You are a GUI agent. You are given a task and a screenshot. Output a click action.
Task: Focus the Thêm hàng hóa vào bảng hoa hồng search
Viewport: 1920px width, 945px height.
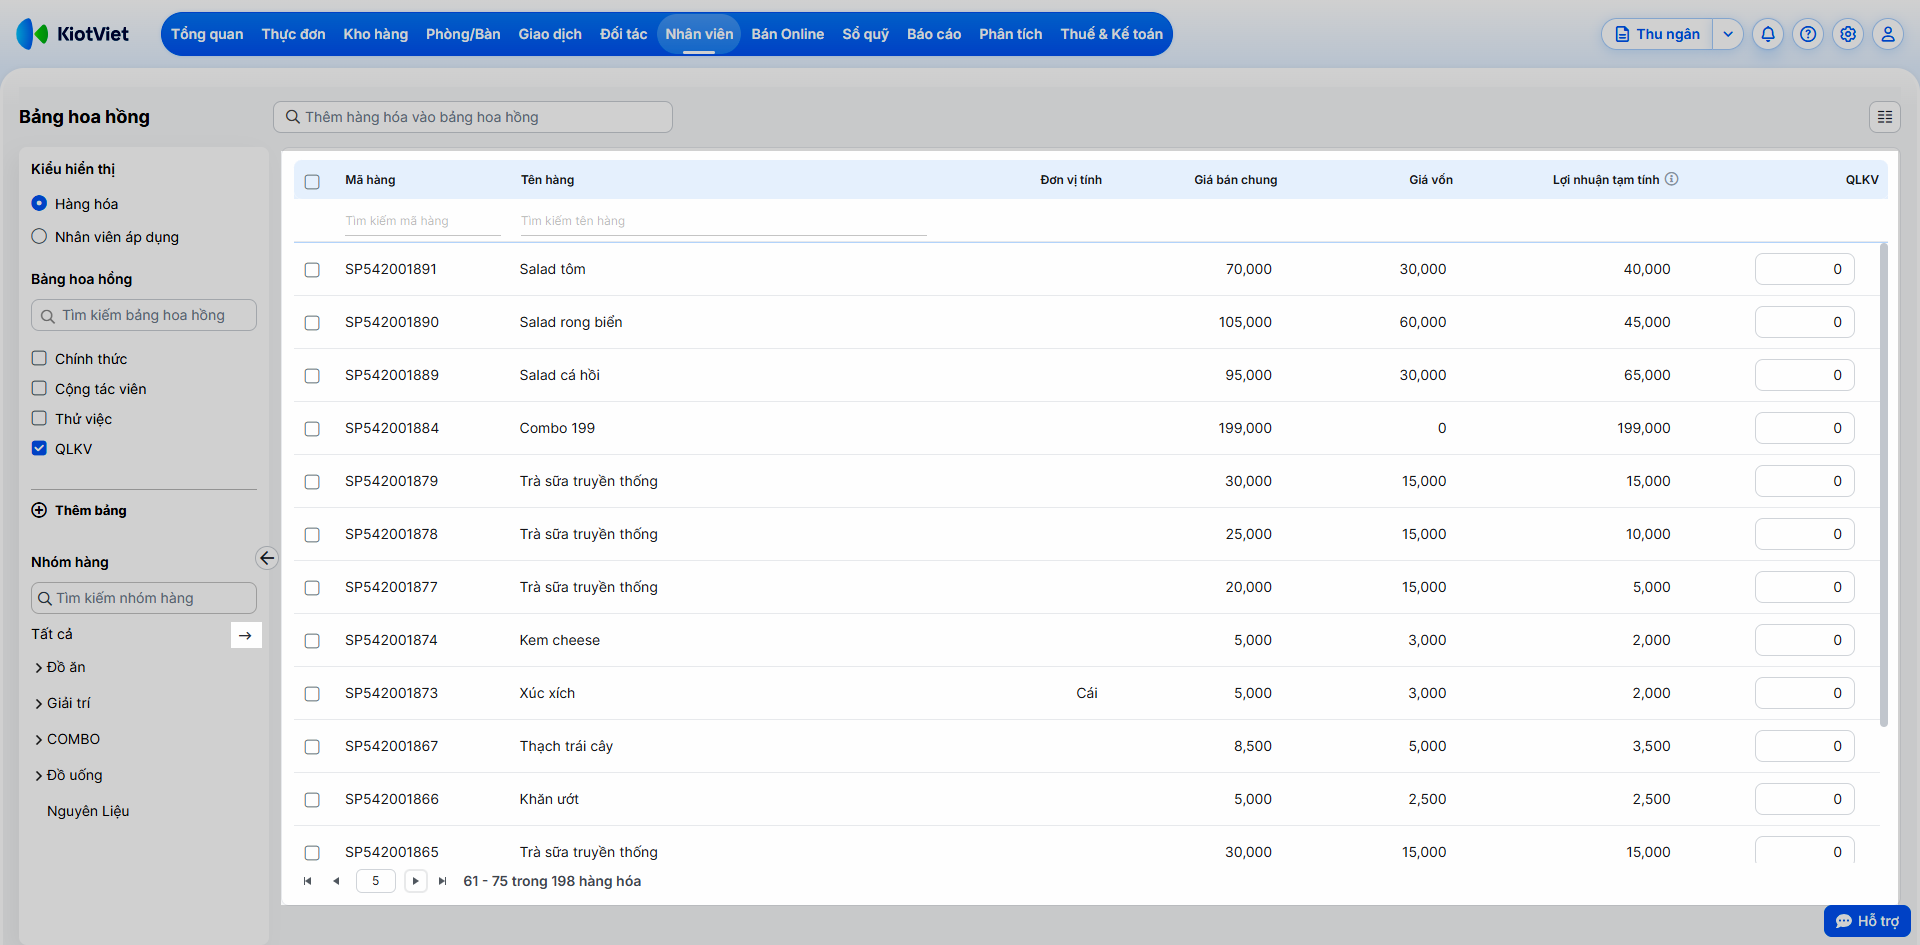pyautogui.click(x=473, y=117)
